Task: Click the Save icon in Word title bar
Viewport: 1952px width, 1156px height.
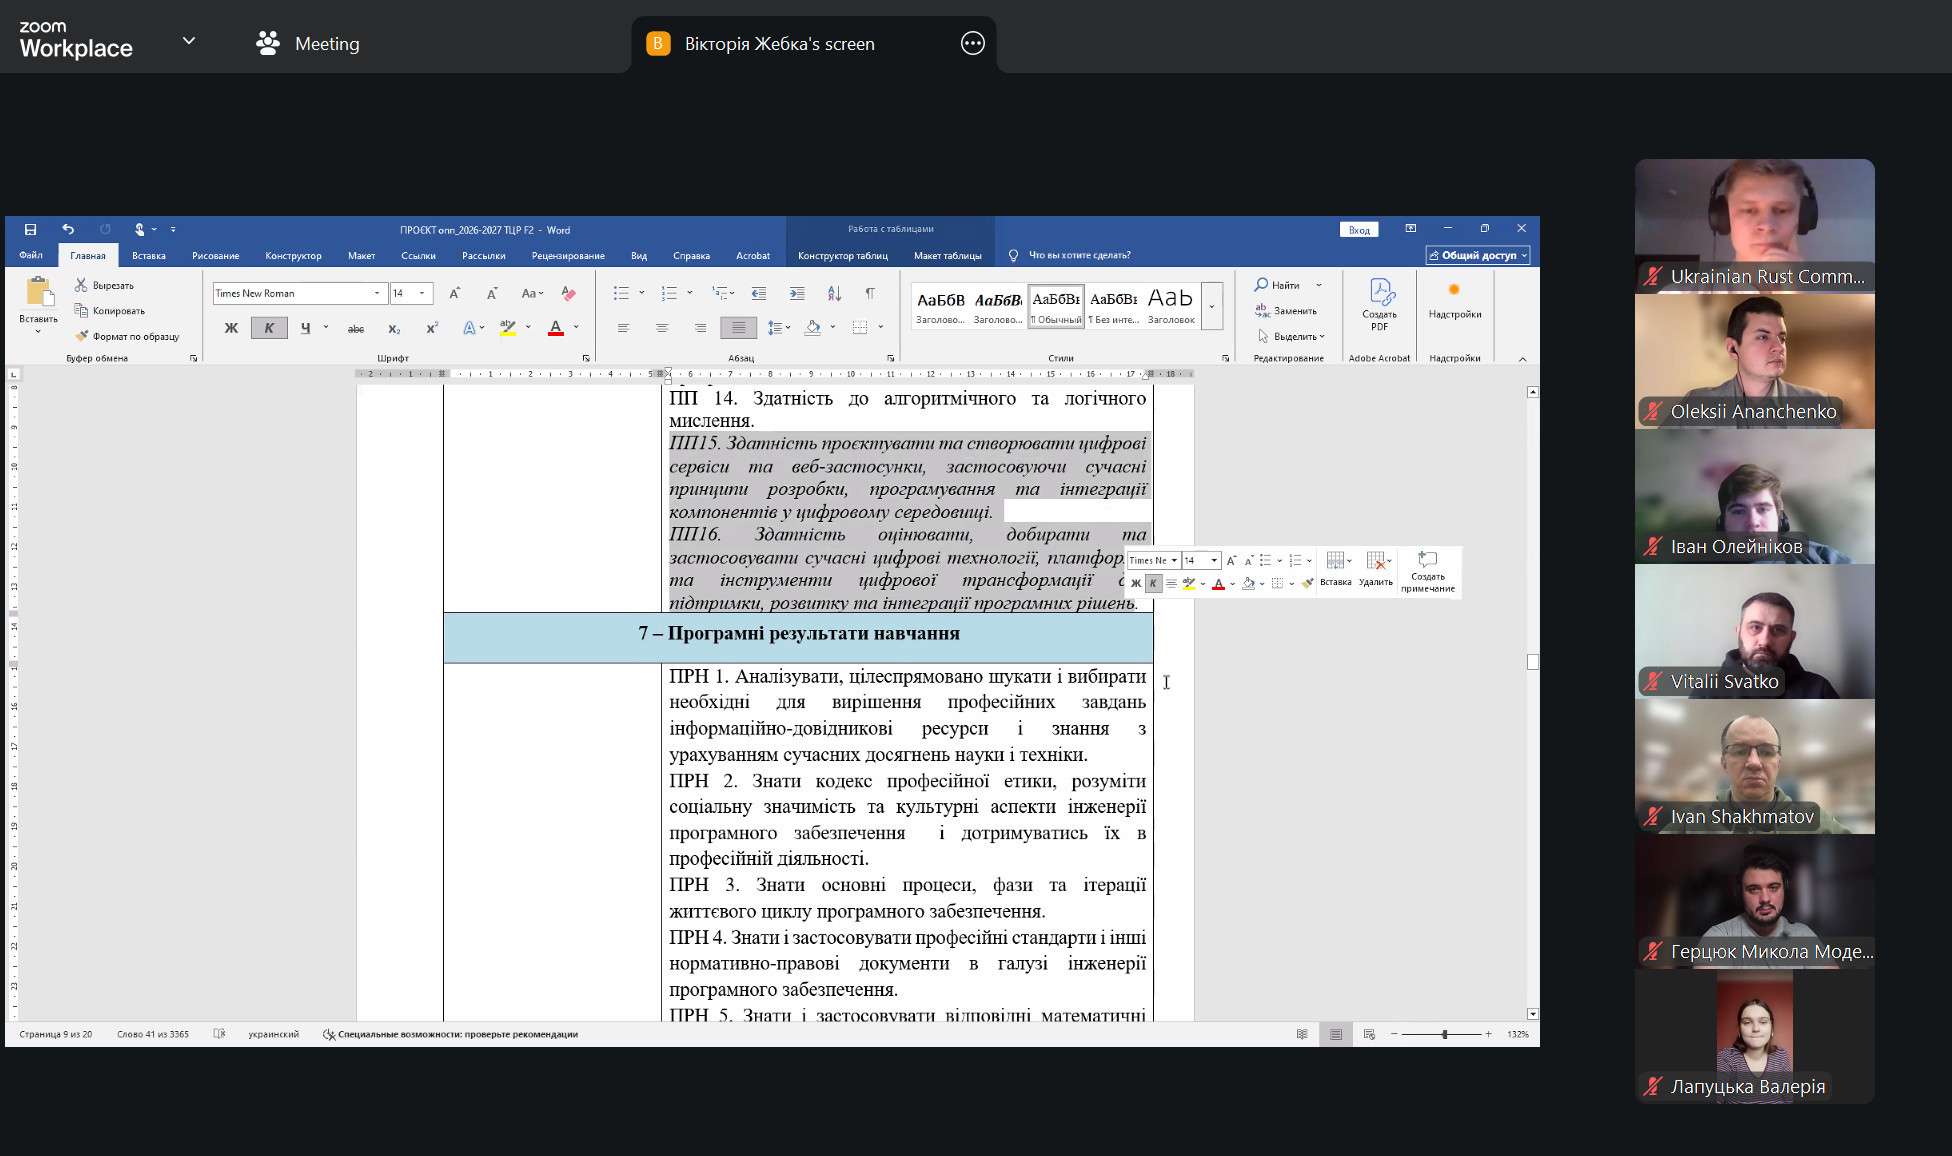Action: coord(30,229)
